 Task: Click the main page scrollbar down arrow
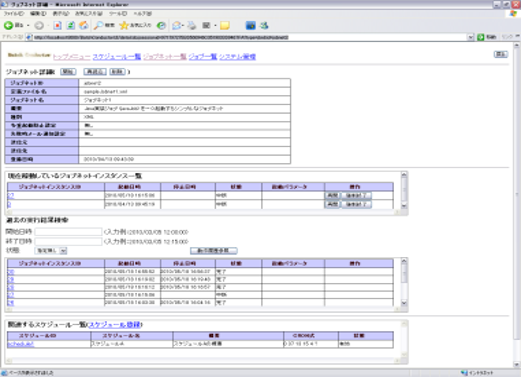point(516,364)
